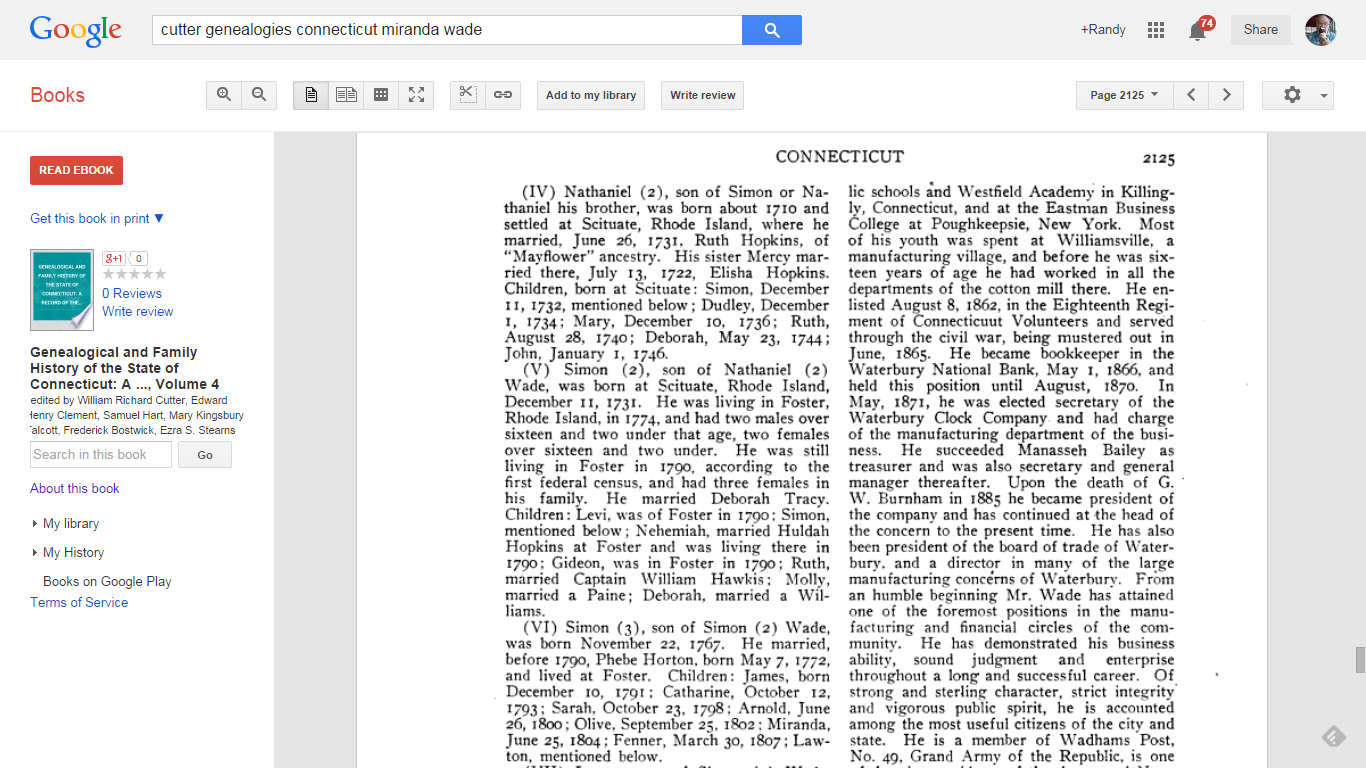Enter fullscreen reading mode
Viewport: 1366px width, 768px height.
[416, 95]
